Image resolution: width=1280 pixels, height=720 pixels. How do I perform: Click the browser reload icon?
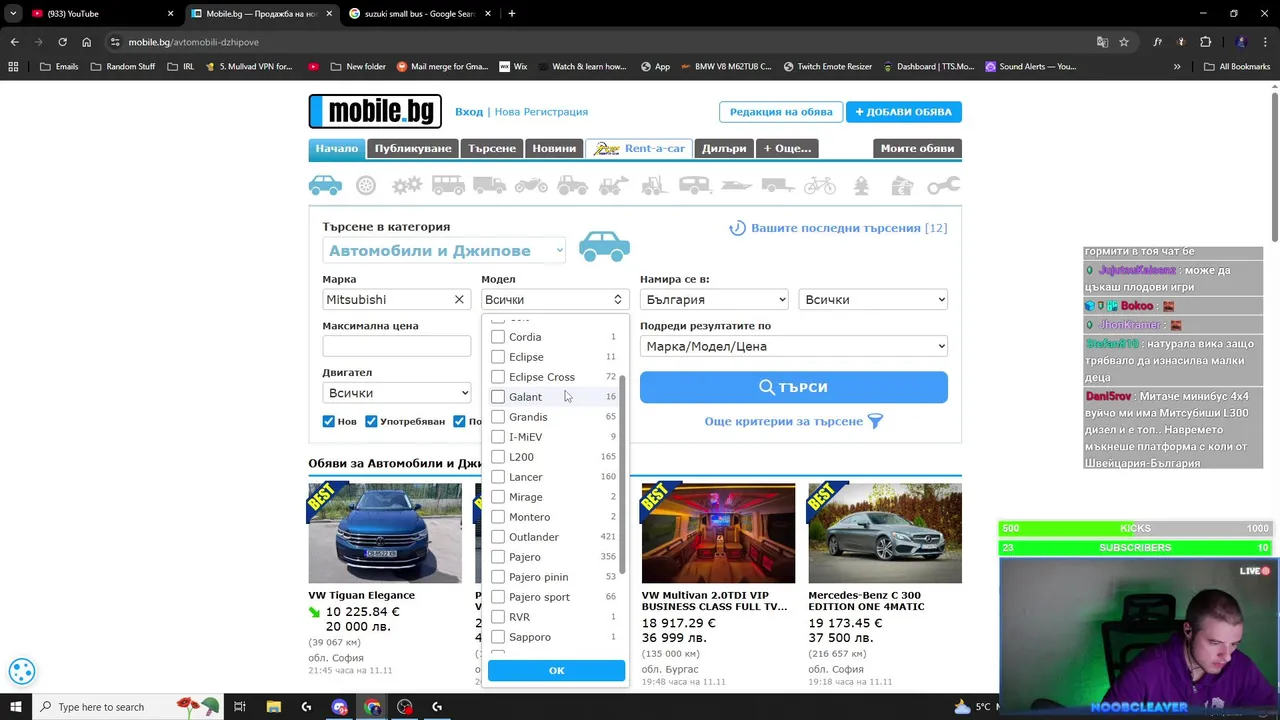click(62, 42)
